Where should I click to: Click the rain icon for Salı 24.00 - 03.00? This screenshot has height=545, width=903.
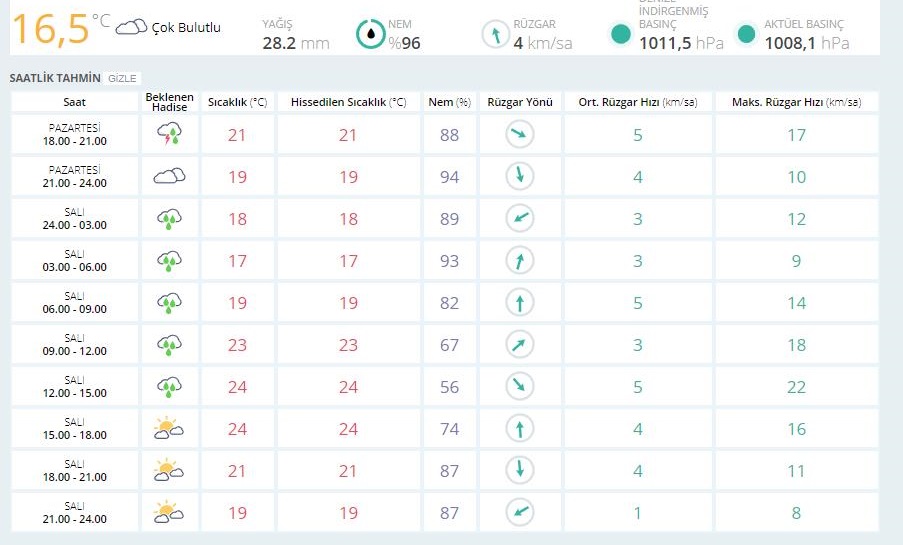tap(169, 218)
